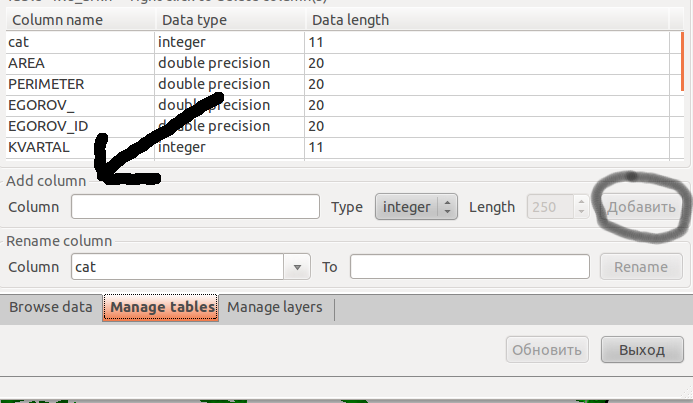The image size is (693, 403).
Task: Select the Manage tables tab
Action: point(163,308)
